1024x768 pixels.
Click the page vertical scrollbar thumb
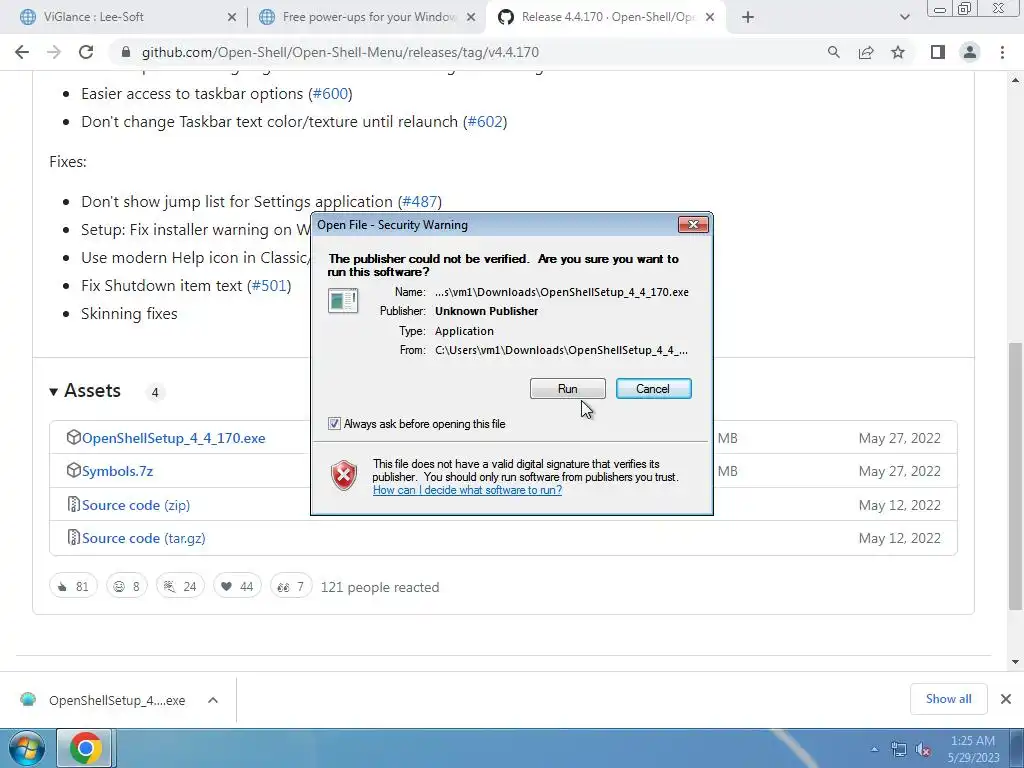(x=1015, y=477)
